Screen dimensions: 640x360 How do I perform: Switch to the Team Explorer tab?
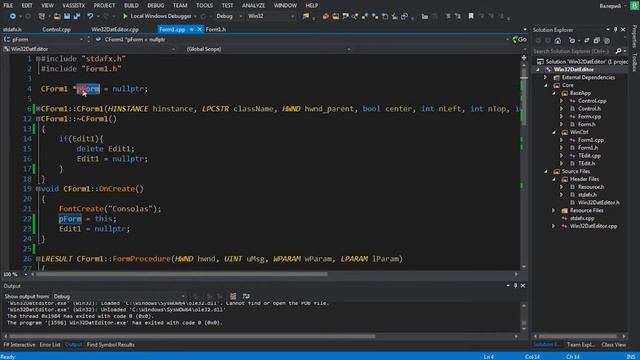point(581,345)
